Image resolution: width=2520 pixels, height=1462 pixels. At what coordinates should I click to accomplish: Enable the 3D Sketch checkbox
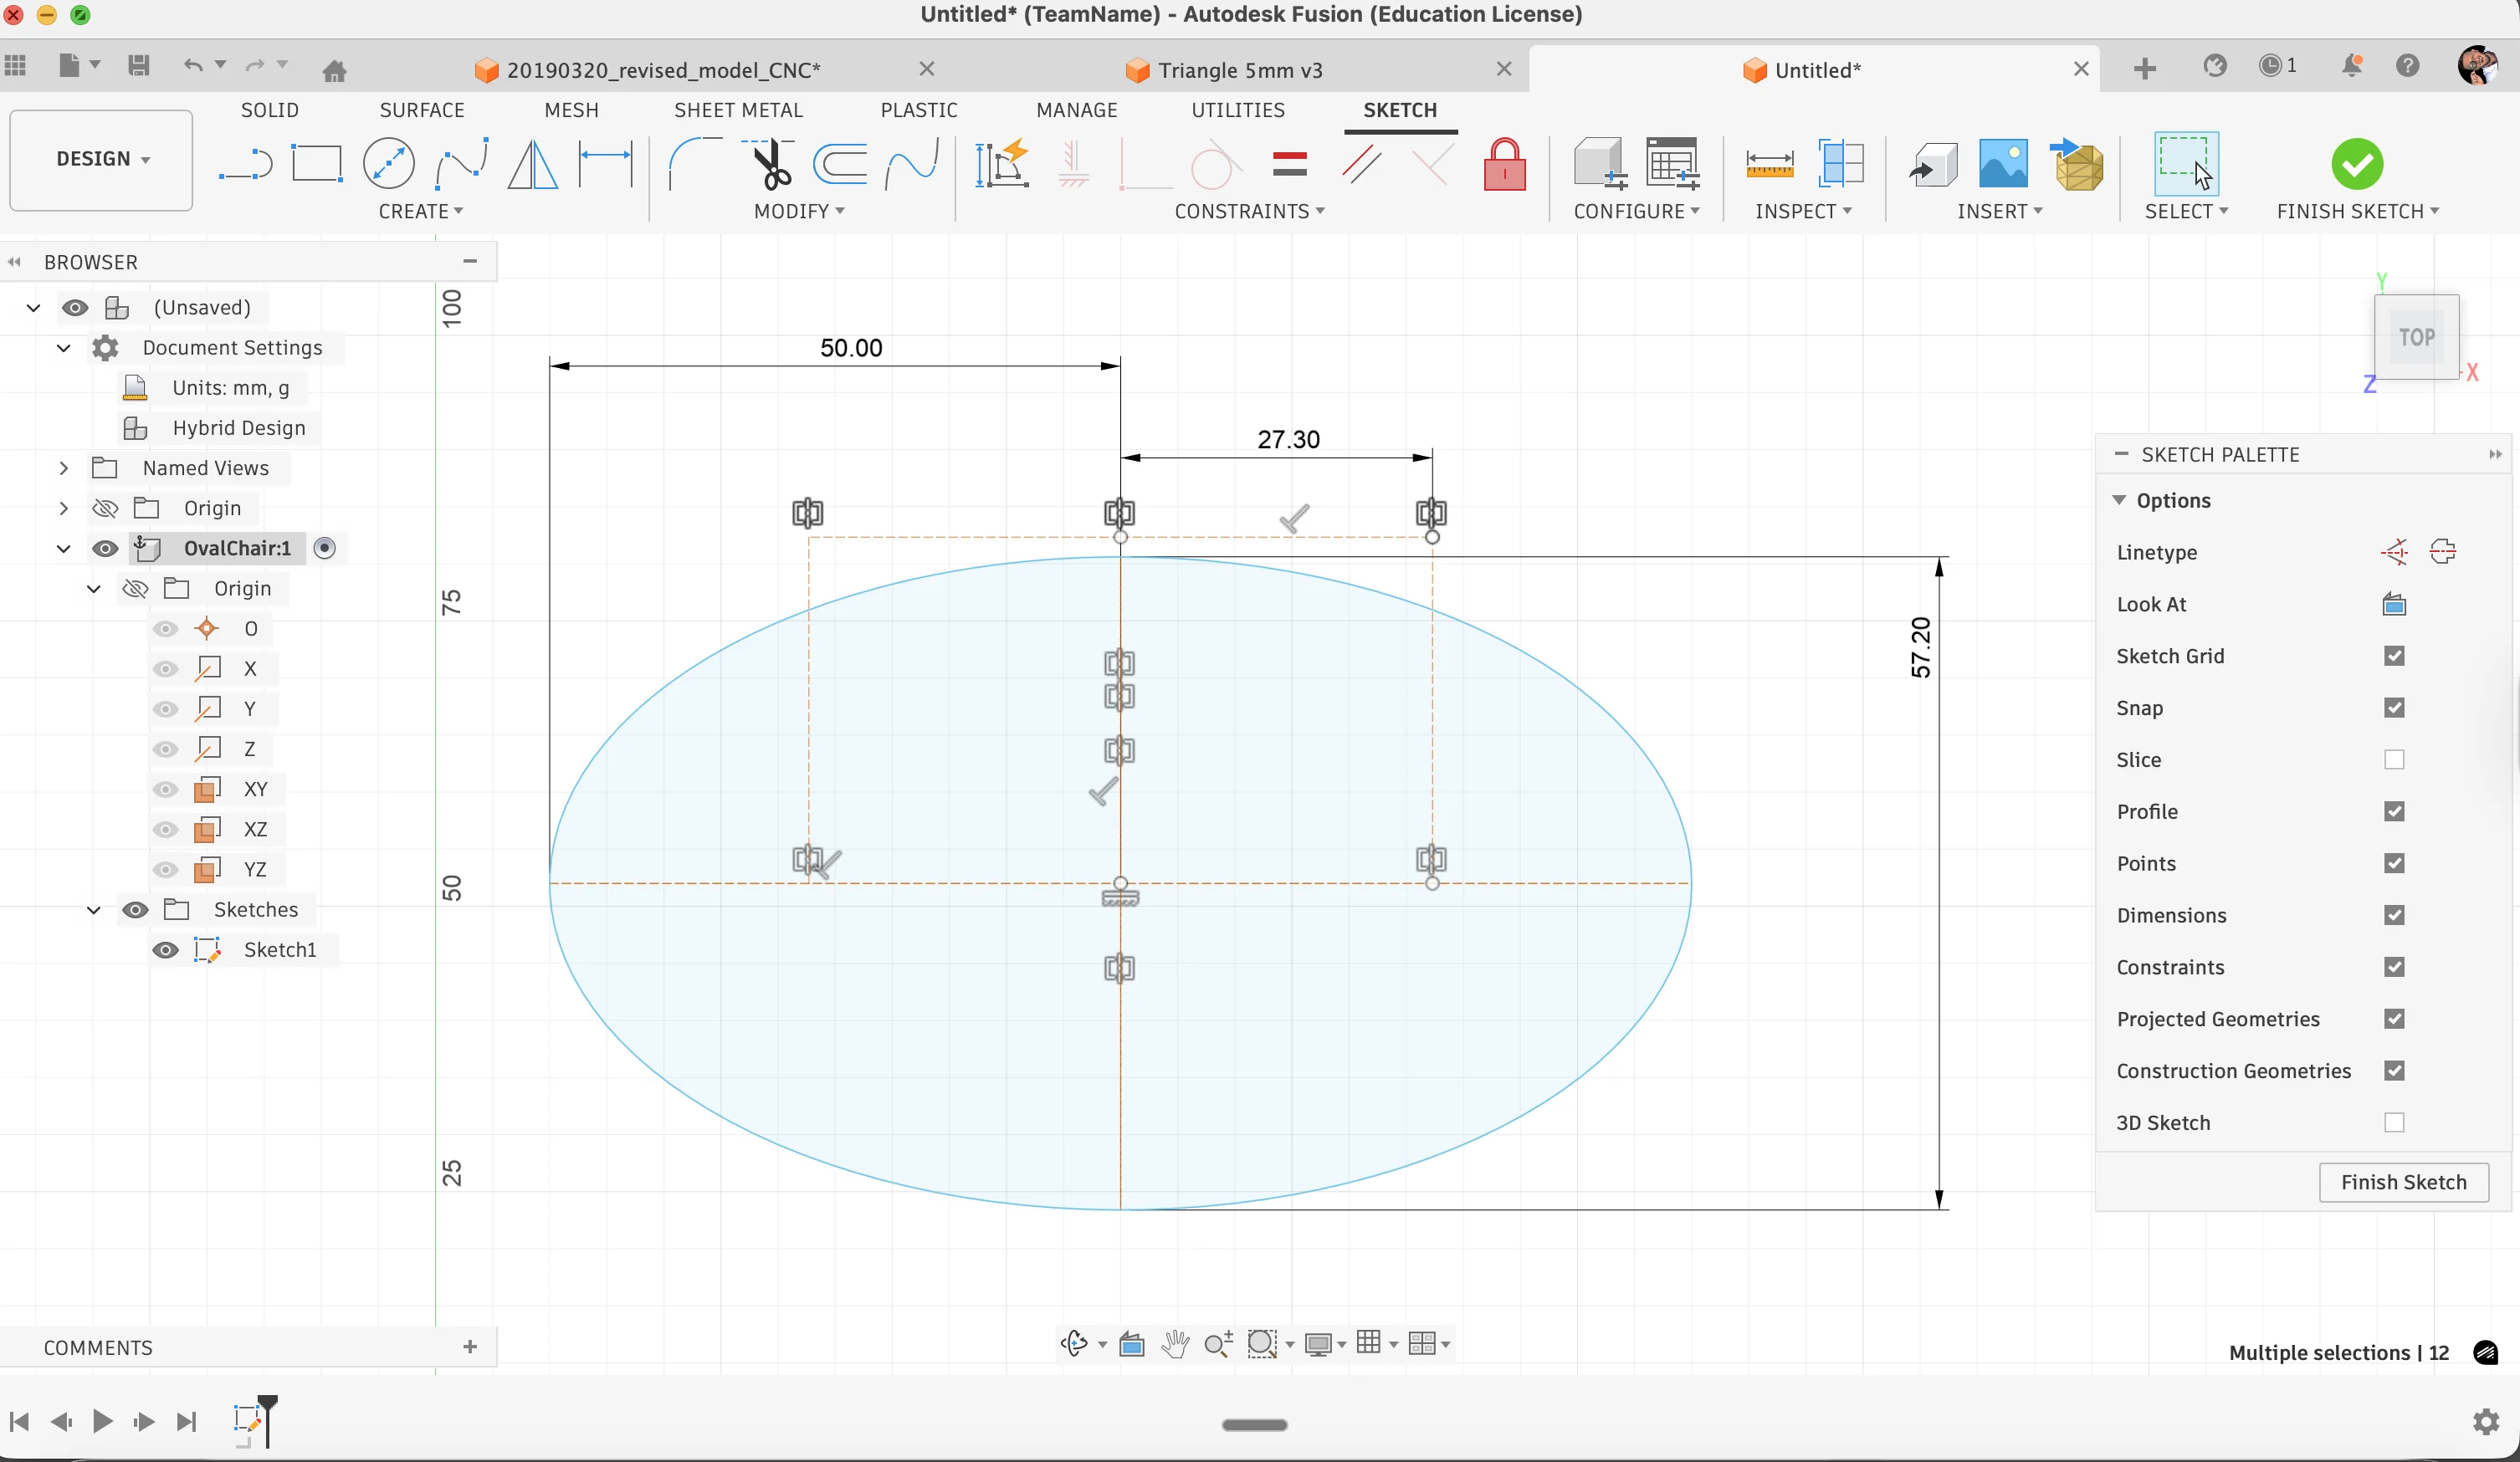point(2394,1123)
